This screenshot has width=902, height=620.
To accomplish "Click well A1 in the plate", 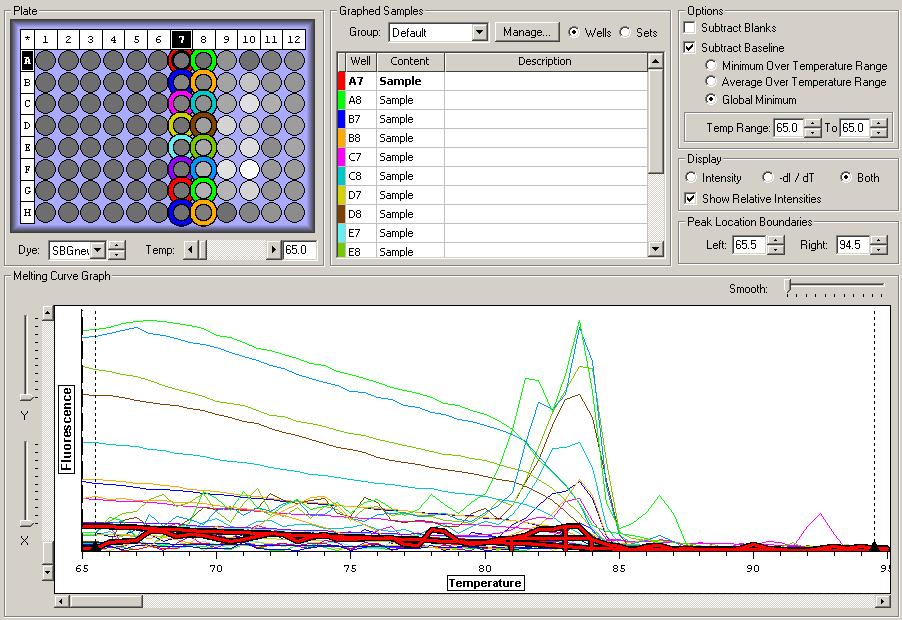I will [x=45, y=60].
